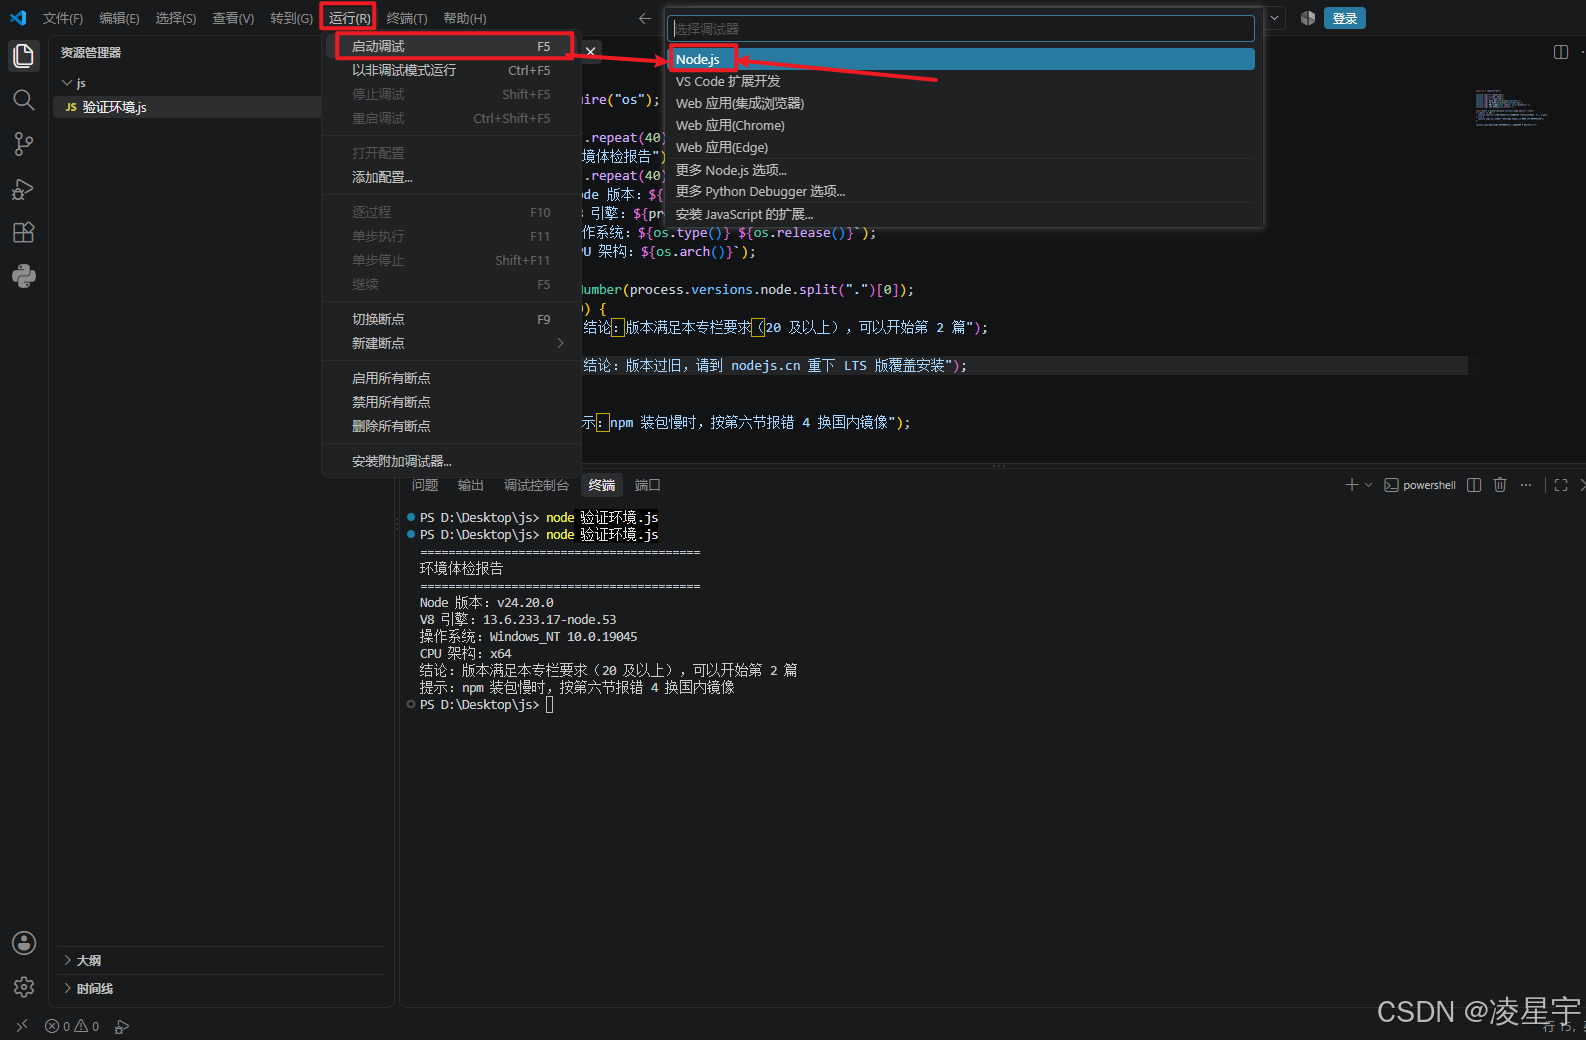The image size is (1586, 1040).
Task: Click the go back arrow in title bar
Action: coord(645,18)
